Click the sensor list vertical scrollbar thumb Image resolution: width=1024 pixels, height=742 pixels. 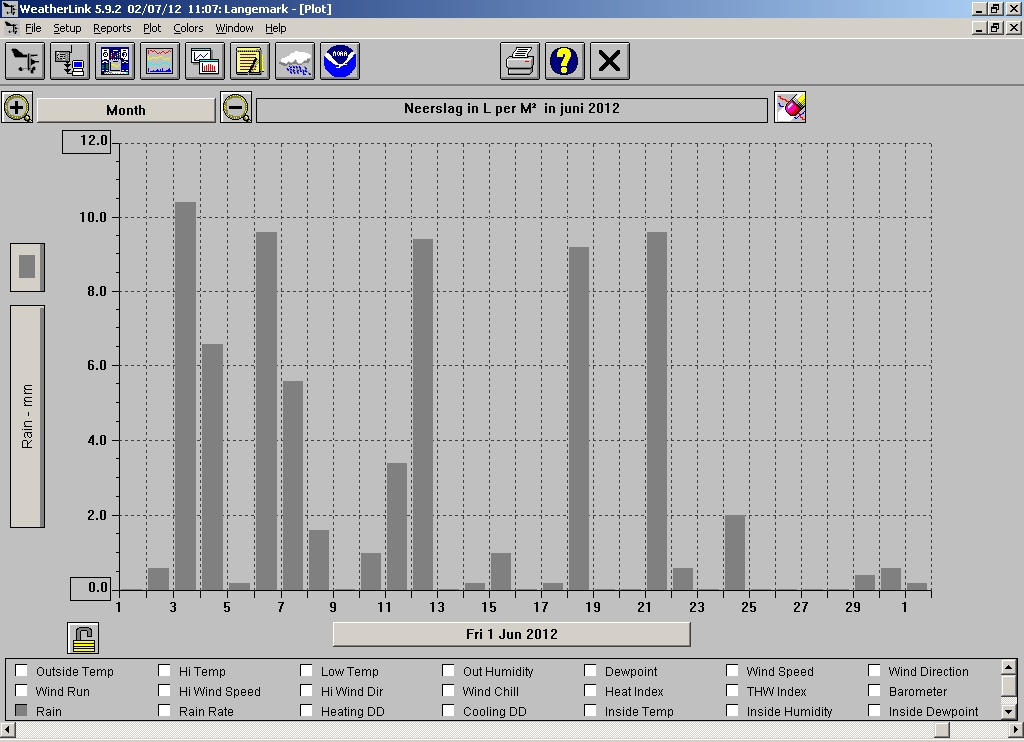point(1008,685)
